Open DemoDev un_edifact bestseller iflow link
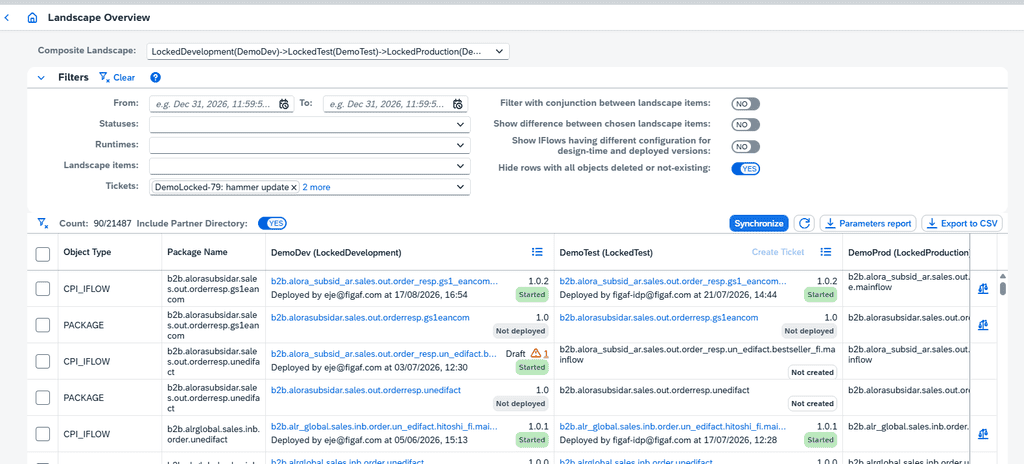Screen dimensions: 1024x464 [x=384, y=354]
